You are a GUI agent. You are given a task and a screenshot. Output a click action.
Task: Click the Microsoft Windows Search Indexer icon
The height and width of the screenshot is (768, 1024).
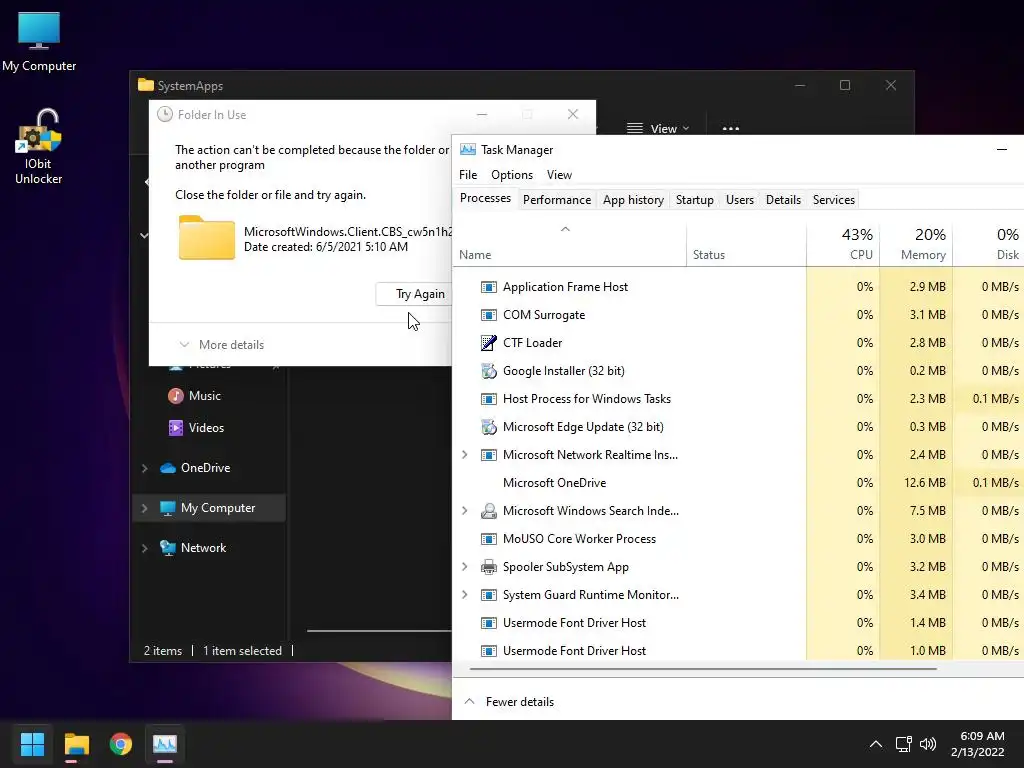click(488, 511)
